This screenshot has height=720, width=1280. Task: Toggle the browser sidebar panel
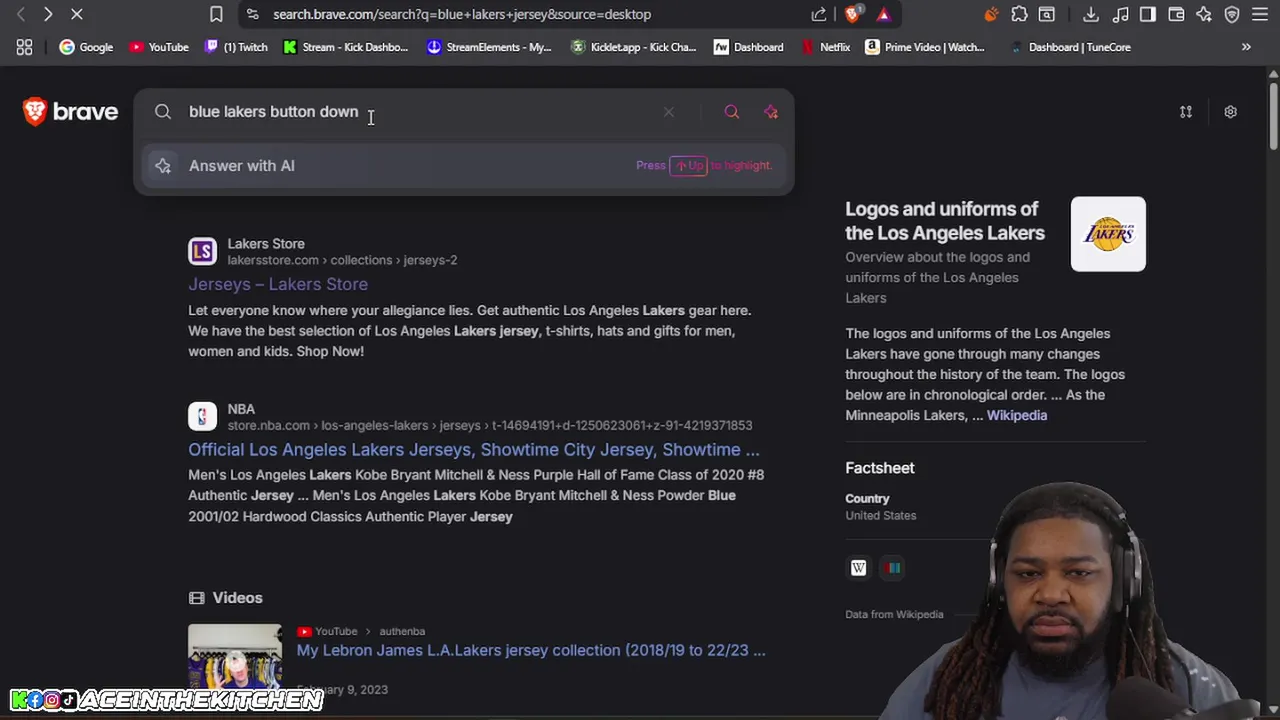[1148, 14]
